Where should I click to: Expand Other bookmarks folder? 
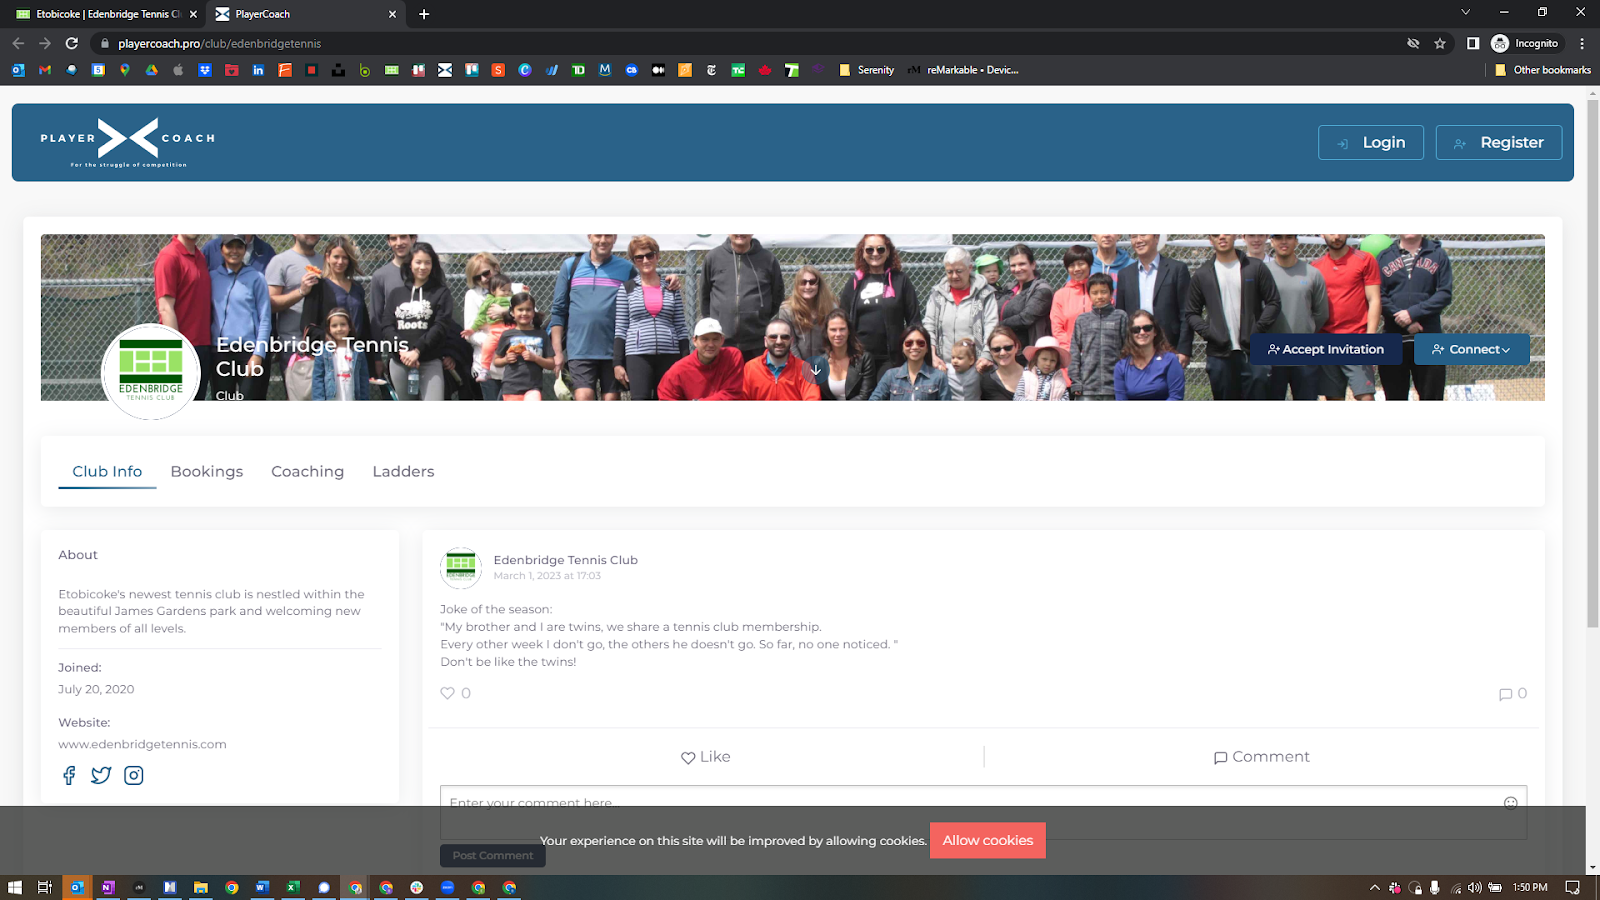tap(1542, 70)
